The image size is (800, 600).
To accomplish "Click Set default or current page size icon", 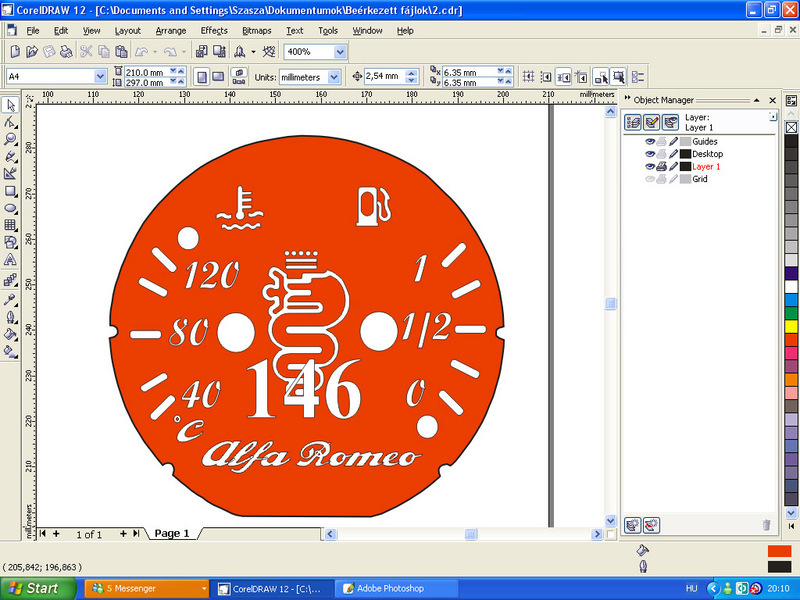I will pos(239,77).
